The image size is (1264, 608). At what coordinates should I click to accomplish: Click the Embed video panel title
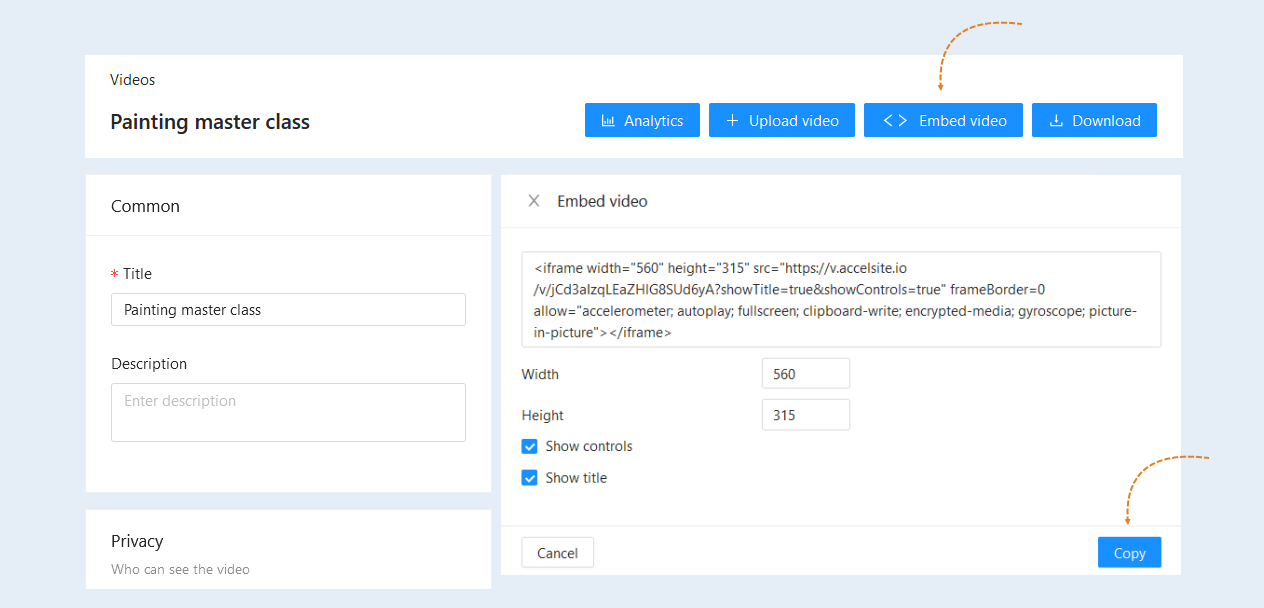pos(602,201)
